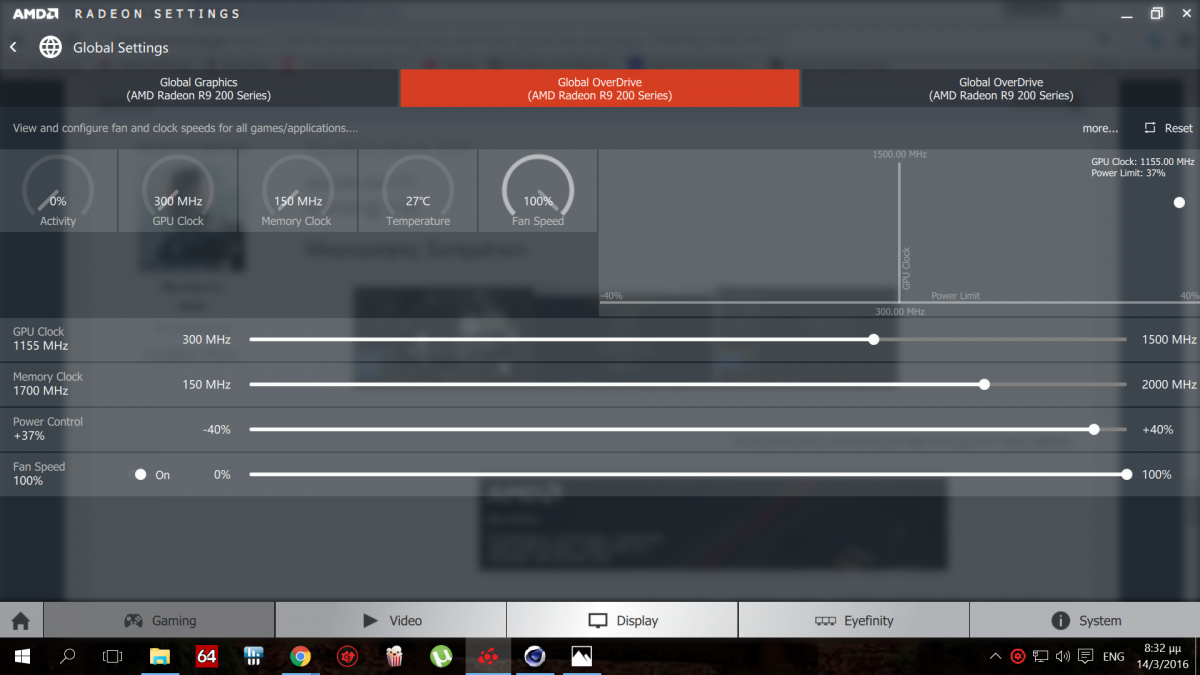Click the +40% maximum value

click(1157, 429)
